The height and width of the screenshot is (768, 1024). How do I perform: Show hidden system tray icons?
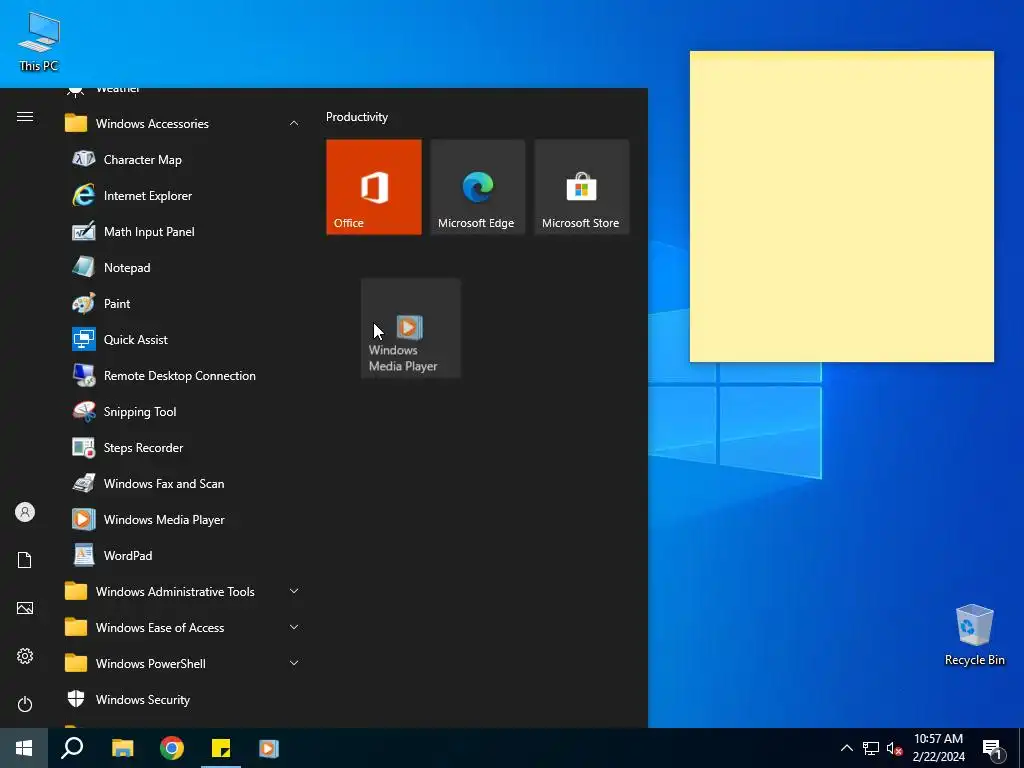coord(846,748)
